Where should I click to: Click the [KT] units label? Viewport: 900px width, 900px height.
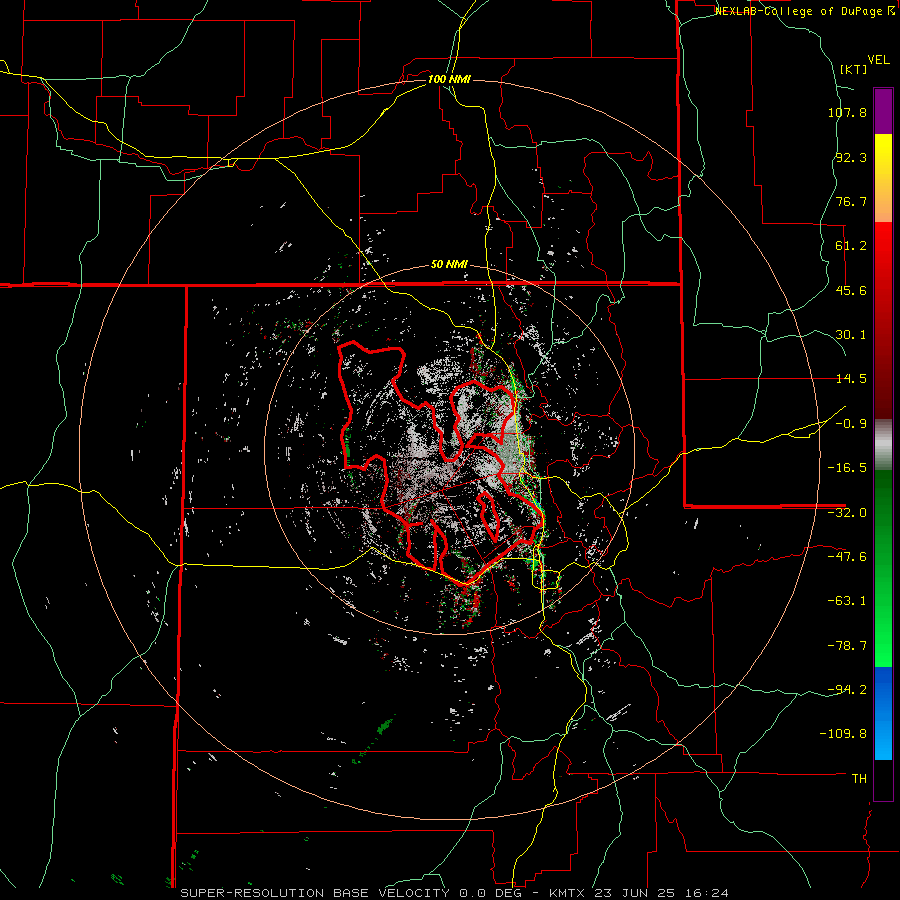854,69
